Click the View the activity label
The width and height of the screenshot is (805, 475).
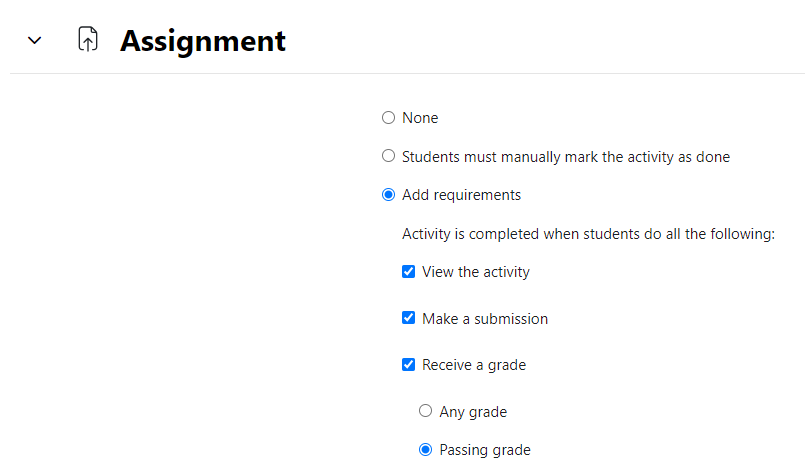click(475, 272)
